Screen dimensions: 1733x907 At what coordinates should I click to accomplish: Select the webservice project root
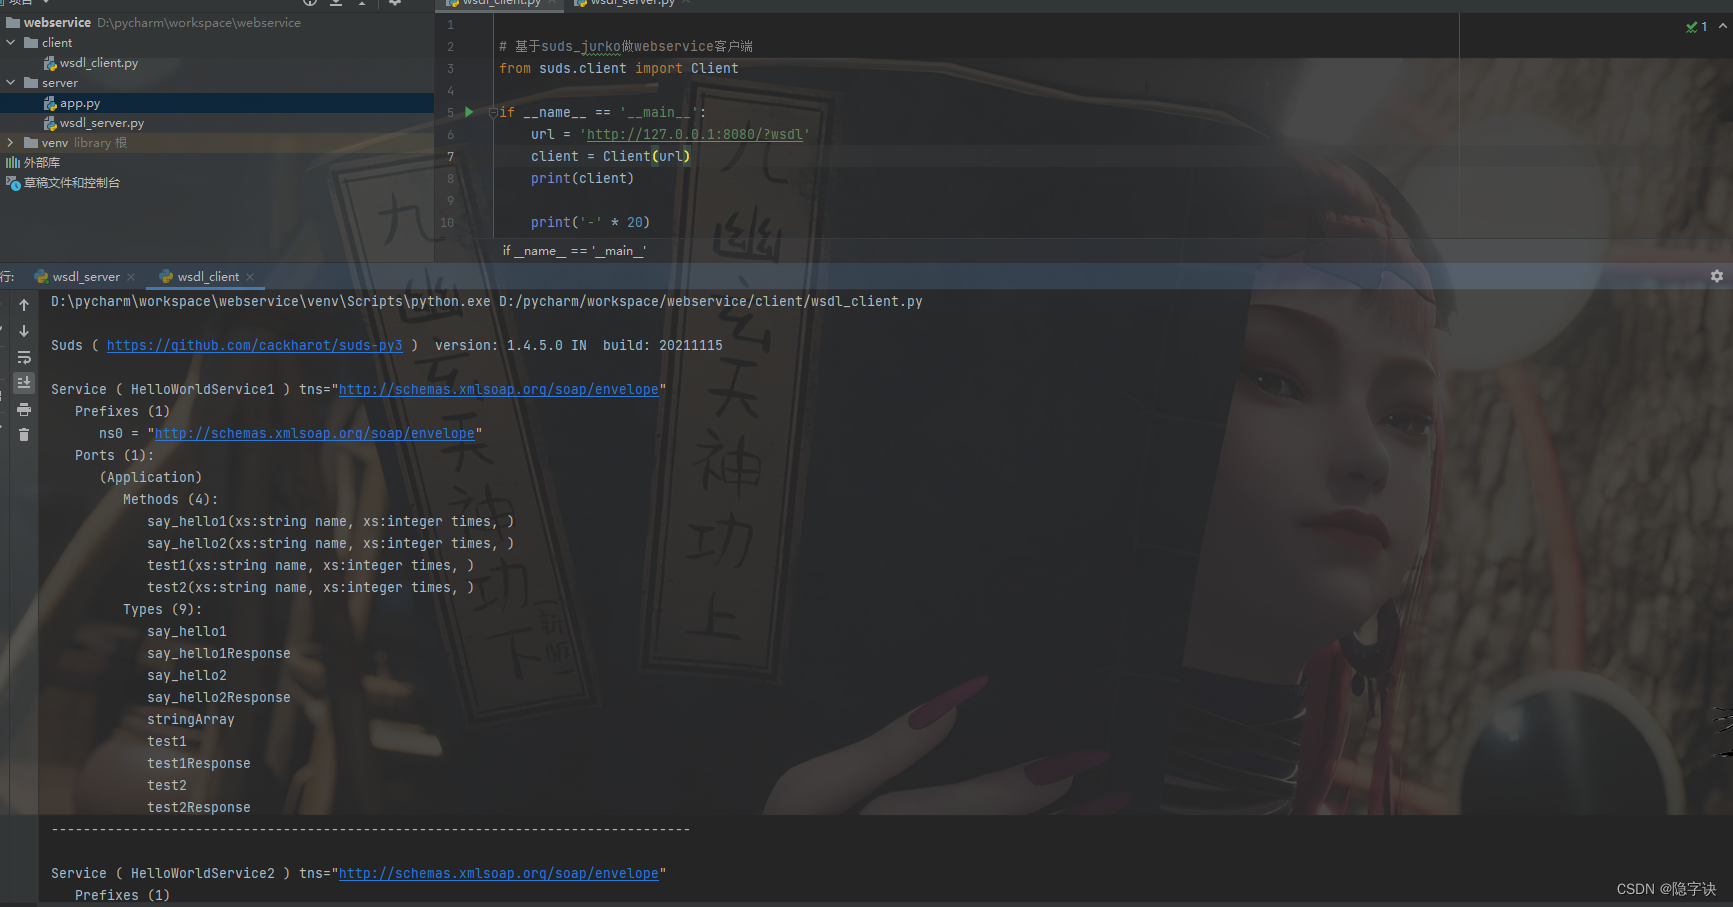[57, 22]
